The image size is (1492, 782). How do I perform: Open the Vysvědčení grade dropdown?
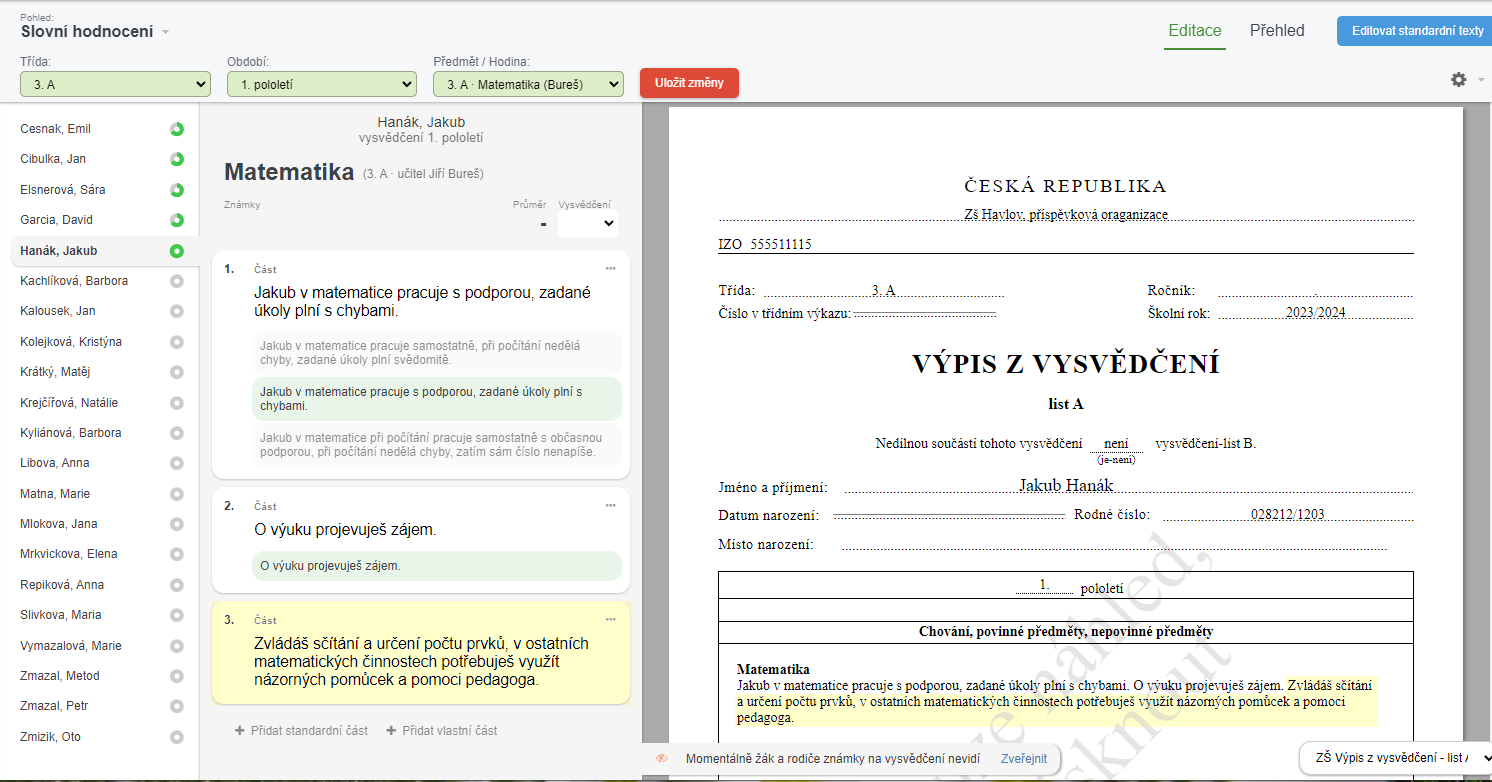point(588,224)
